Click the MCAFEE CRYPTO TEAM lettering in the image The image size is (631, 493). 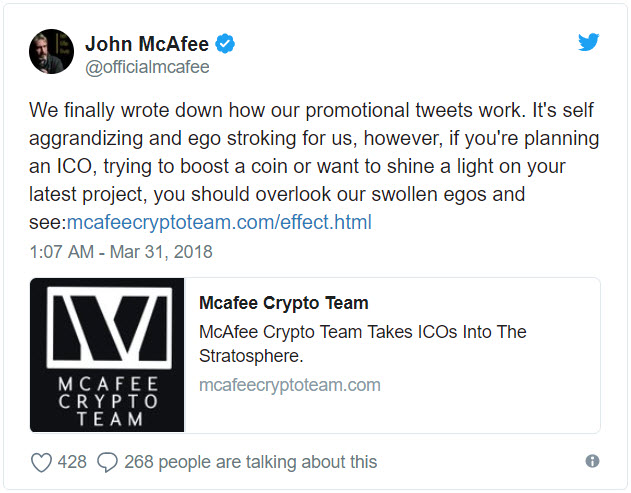point(107,402)
